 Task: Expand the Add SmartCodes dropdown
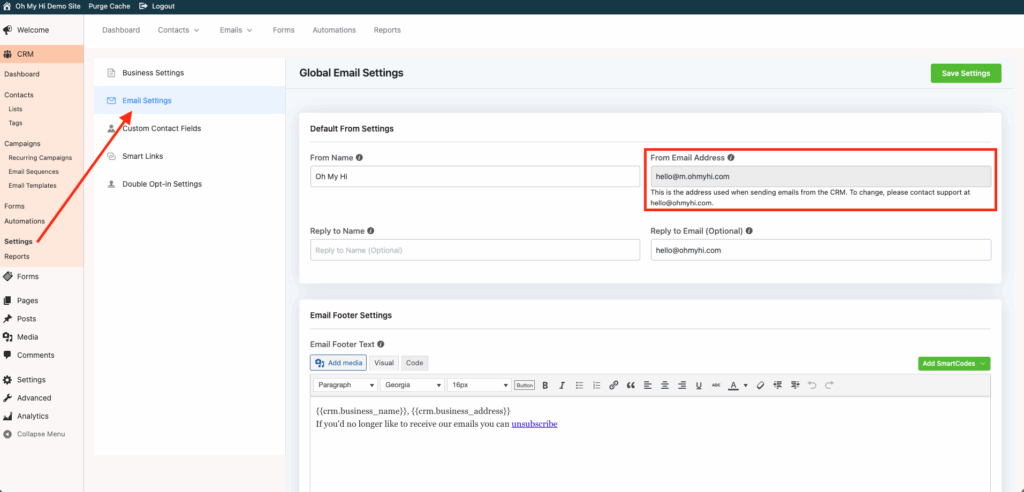pyautogui.click(x=954, y=363)
